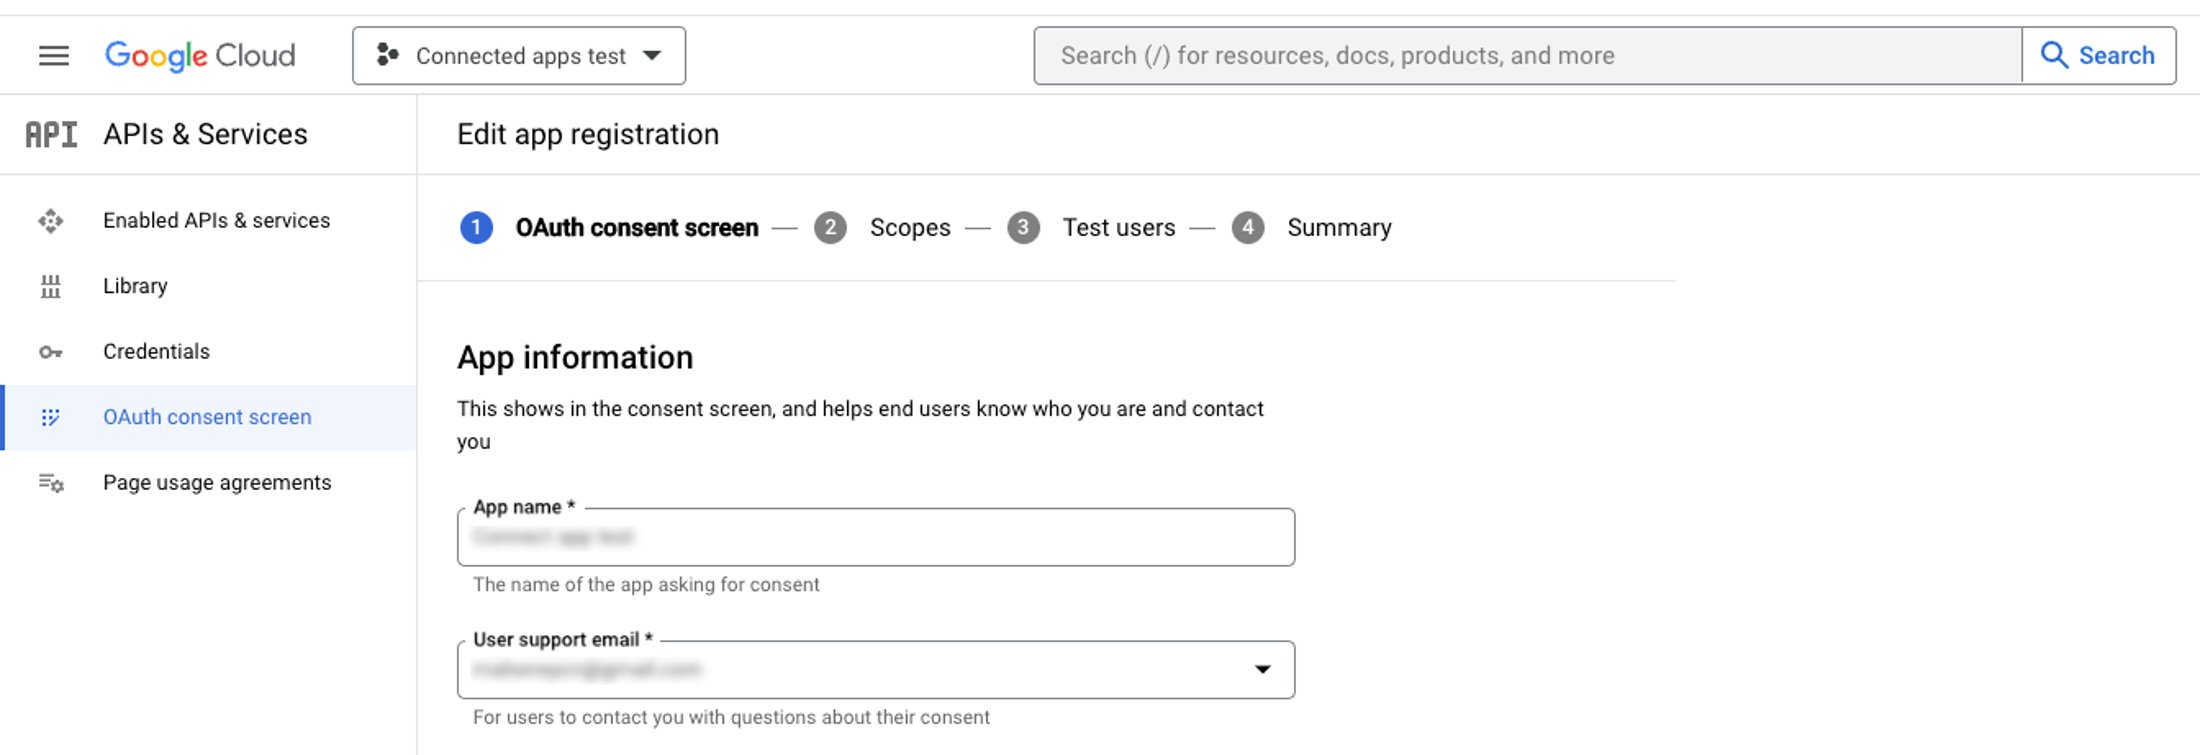Screen dimensions: 2200x755
Task: Click the Library grid icon
Action: tap(51, 287)
